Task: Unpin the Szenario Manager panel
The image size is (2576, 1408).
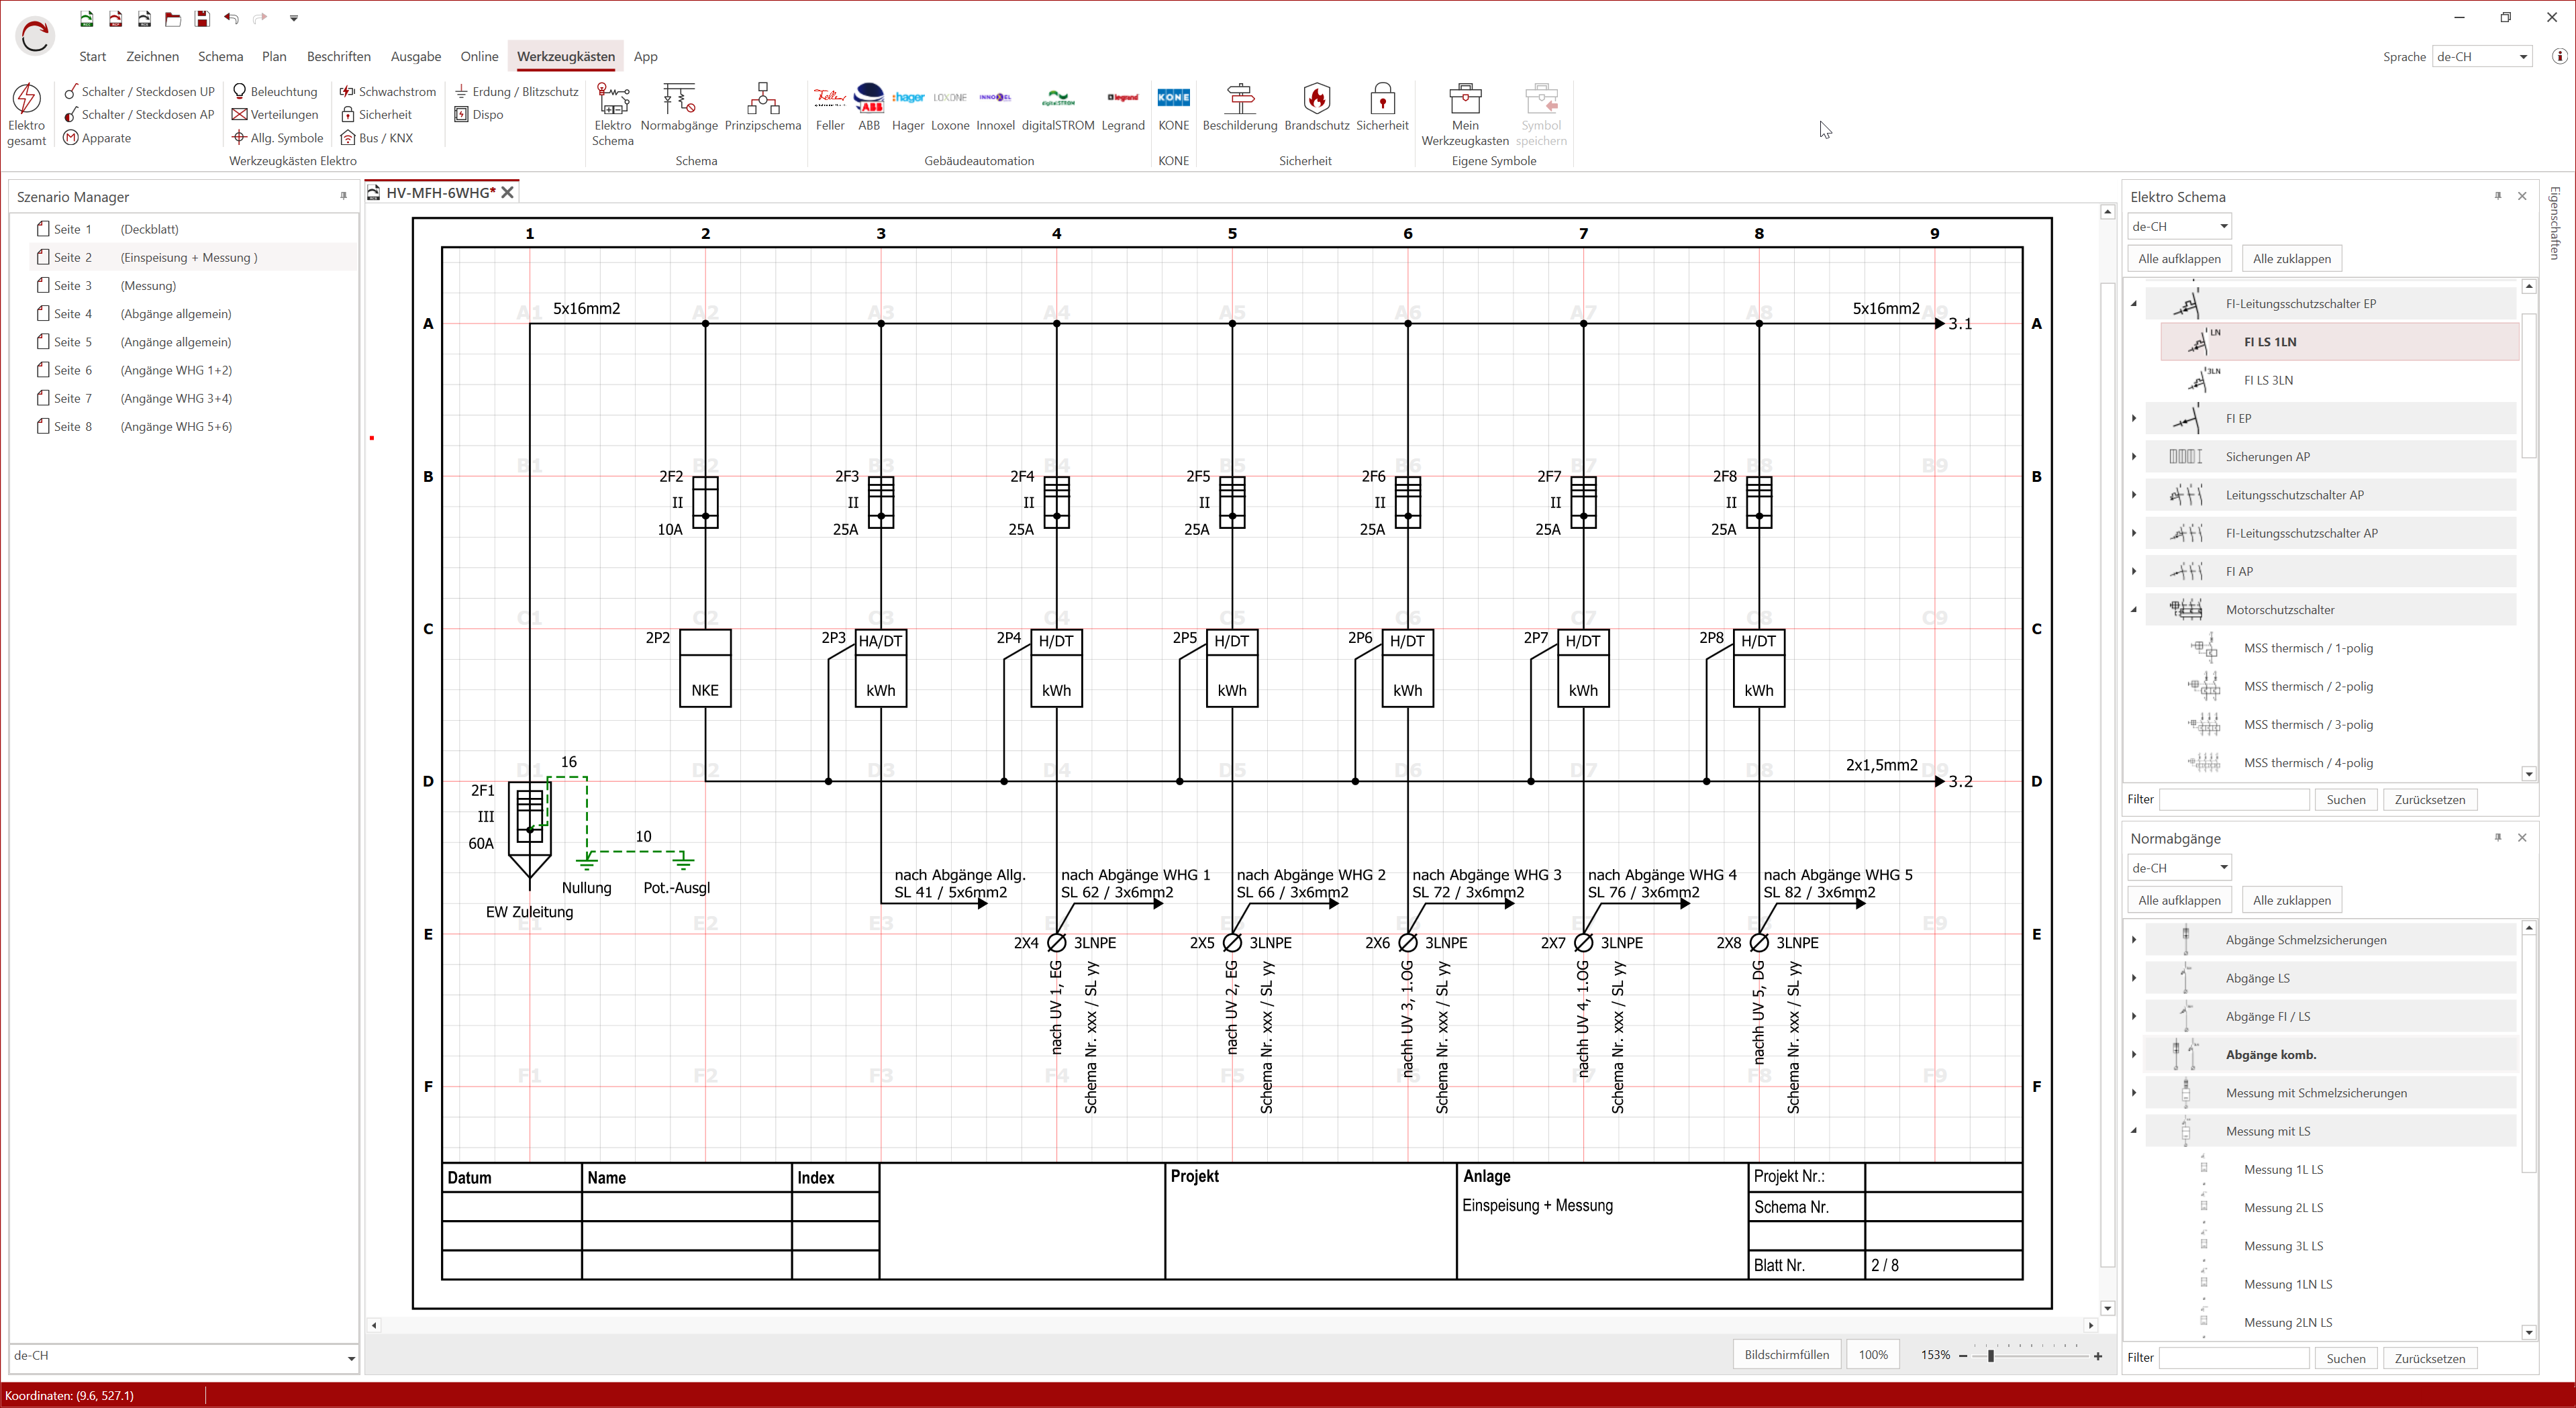Action: [x=344, y=196]
